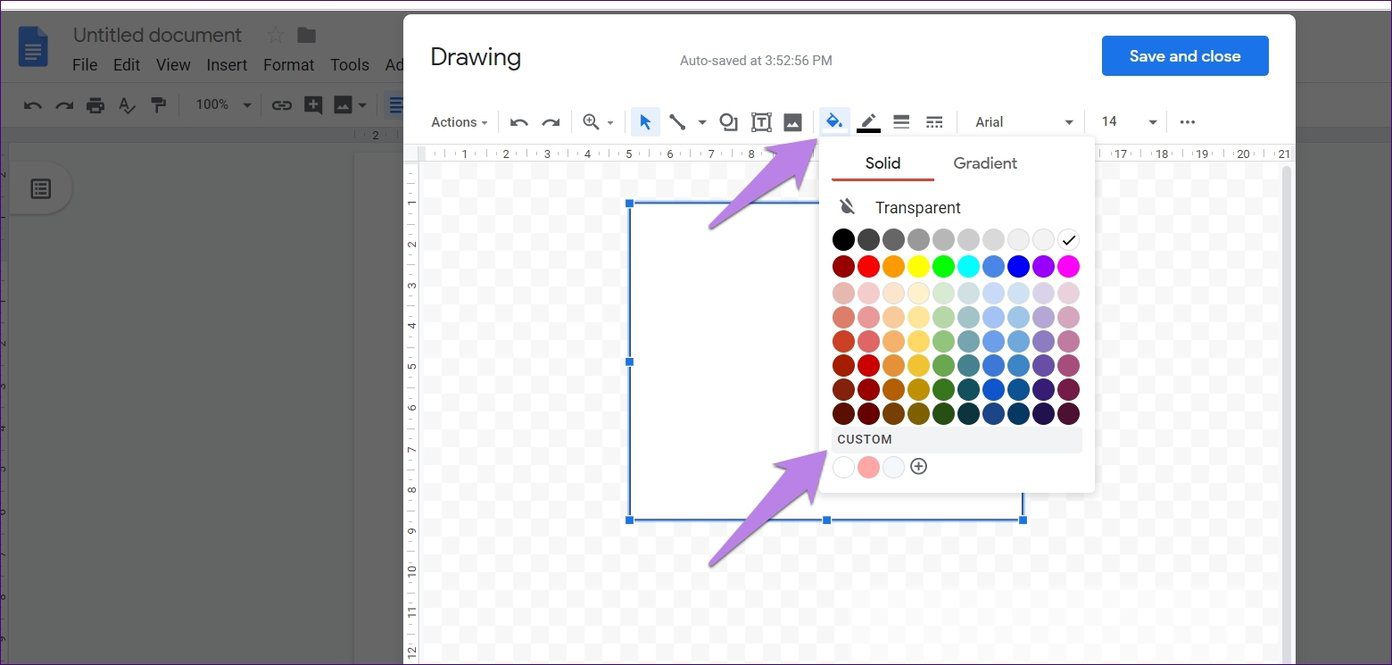
Task: Open the Arial font dropdown
Action: [1024, 122]
